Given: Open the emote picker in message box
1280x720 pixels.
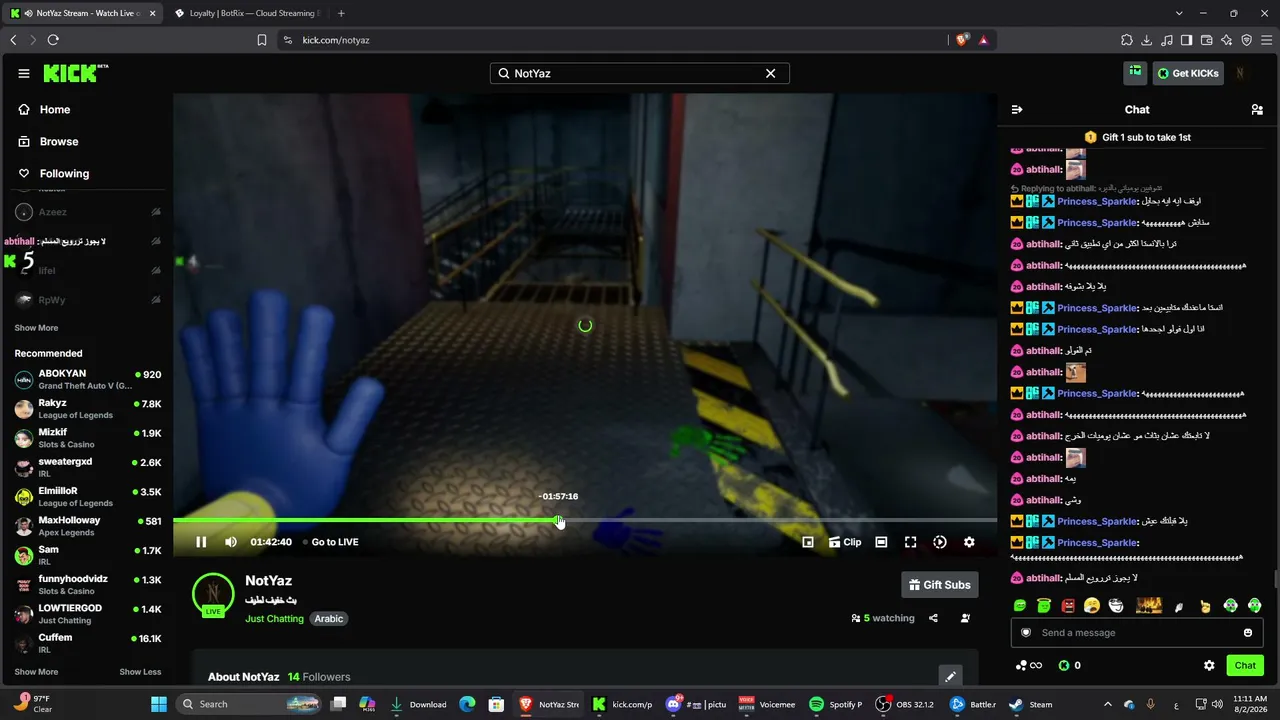Looking at the screenshot, I should coord(1248,633).
